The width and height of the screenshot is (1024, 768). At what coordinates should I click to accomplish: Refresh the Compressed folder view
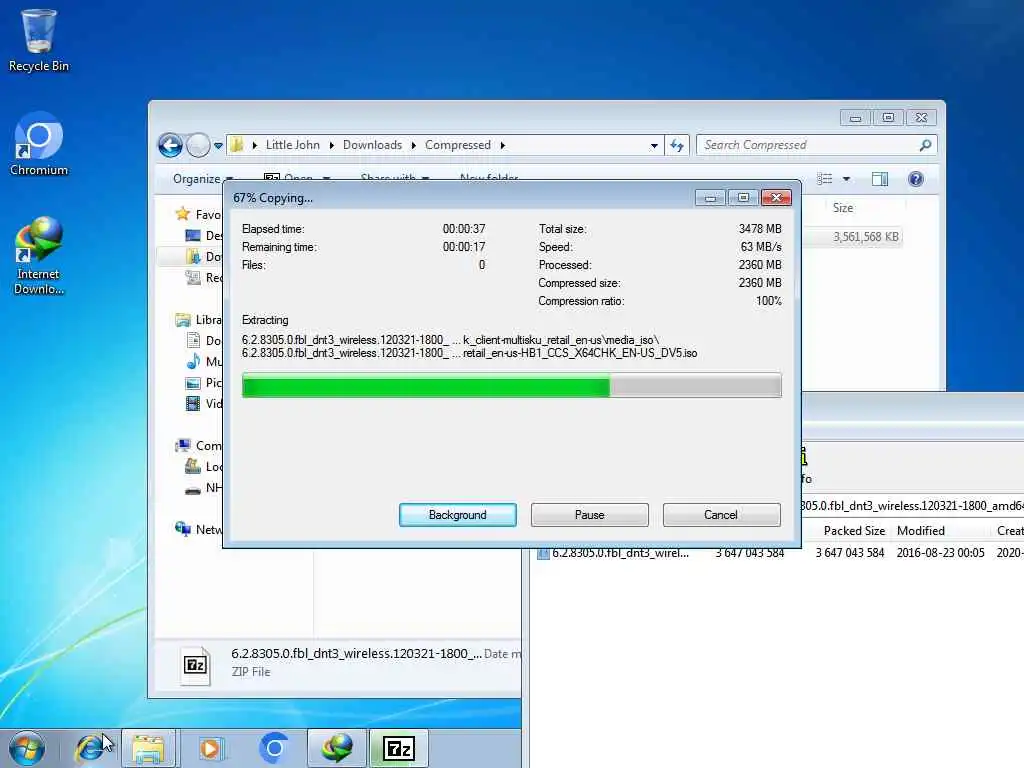click(x=677, y=145)
